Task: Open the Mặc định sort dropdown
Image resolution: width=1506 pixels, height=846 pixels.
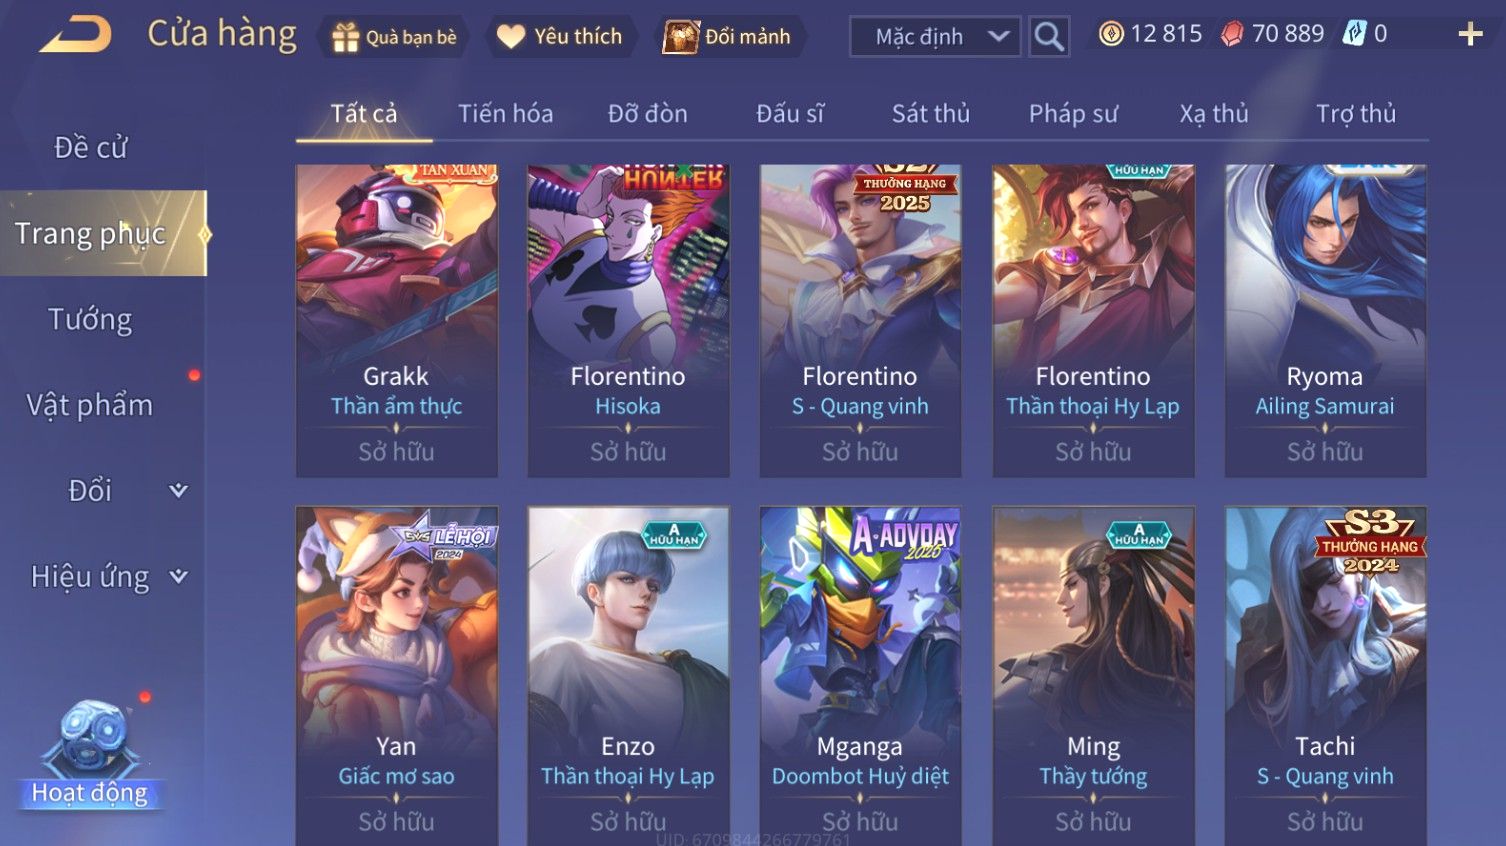Action: (935, 37)
